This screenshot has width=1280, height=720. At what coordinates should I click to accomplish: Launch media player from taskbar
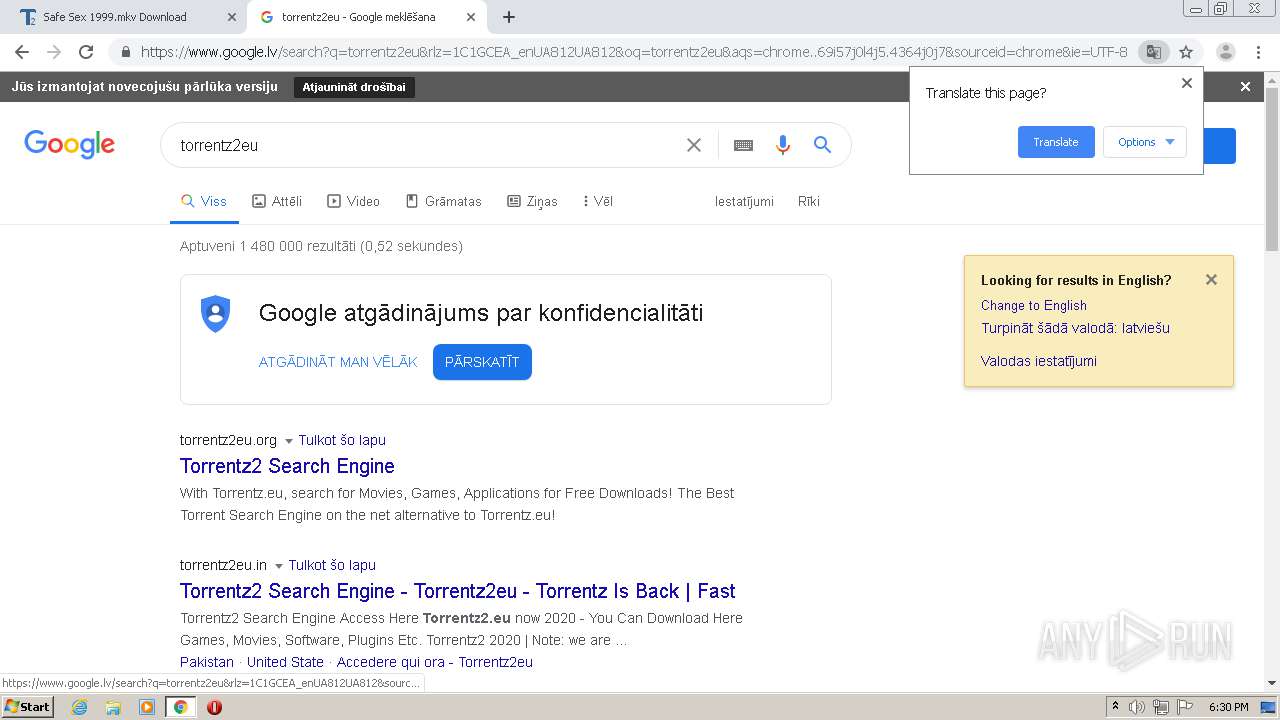147,707
